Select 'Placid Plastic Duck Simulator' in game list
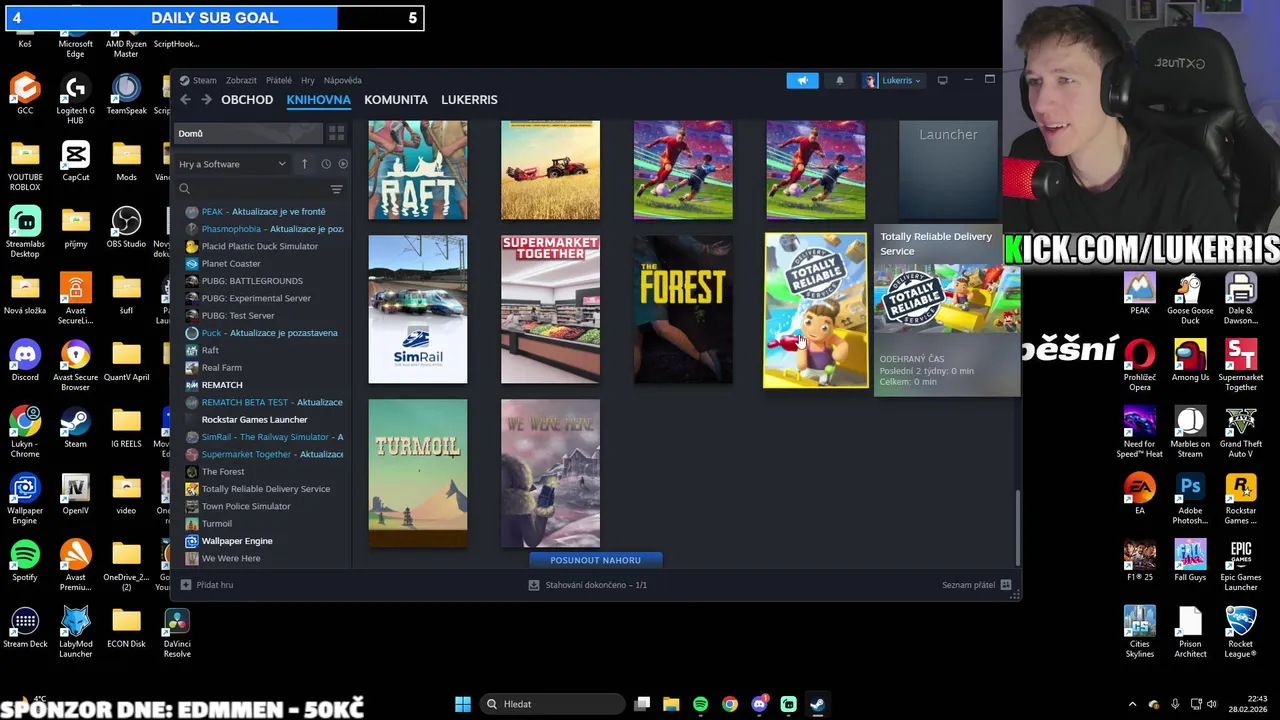The width and height of the screenshot is (1280, 720). (x=260, y=246)
